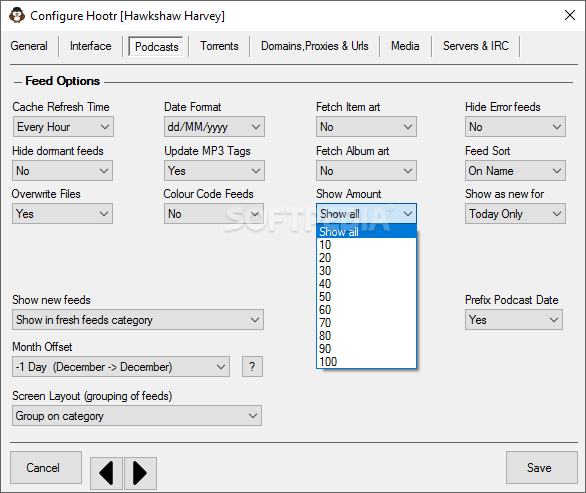The height and width of the screenshot is (493, 586).
Task: Select 90 in Show Amount list
Action: (x=366, y=349)
